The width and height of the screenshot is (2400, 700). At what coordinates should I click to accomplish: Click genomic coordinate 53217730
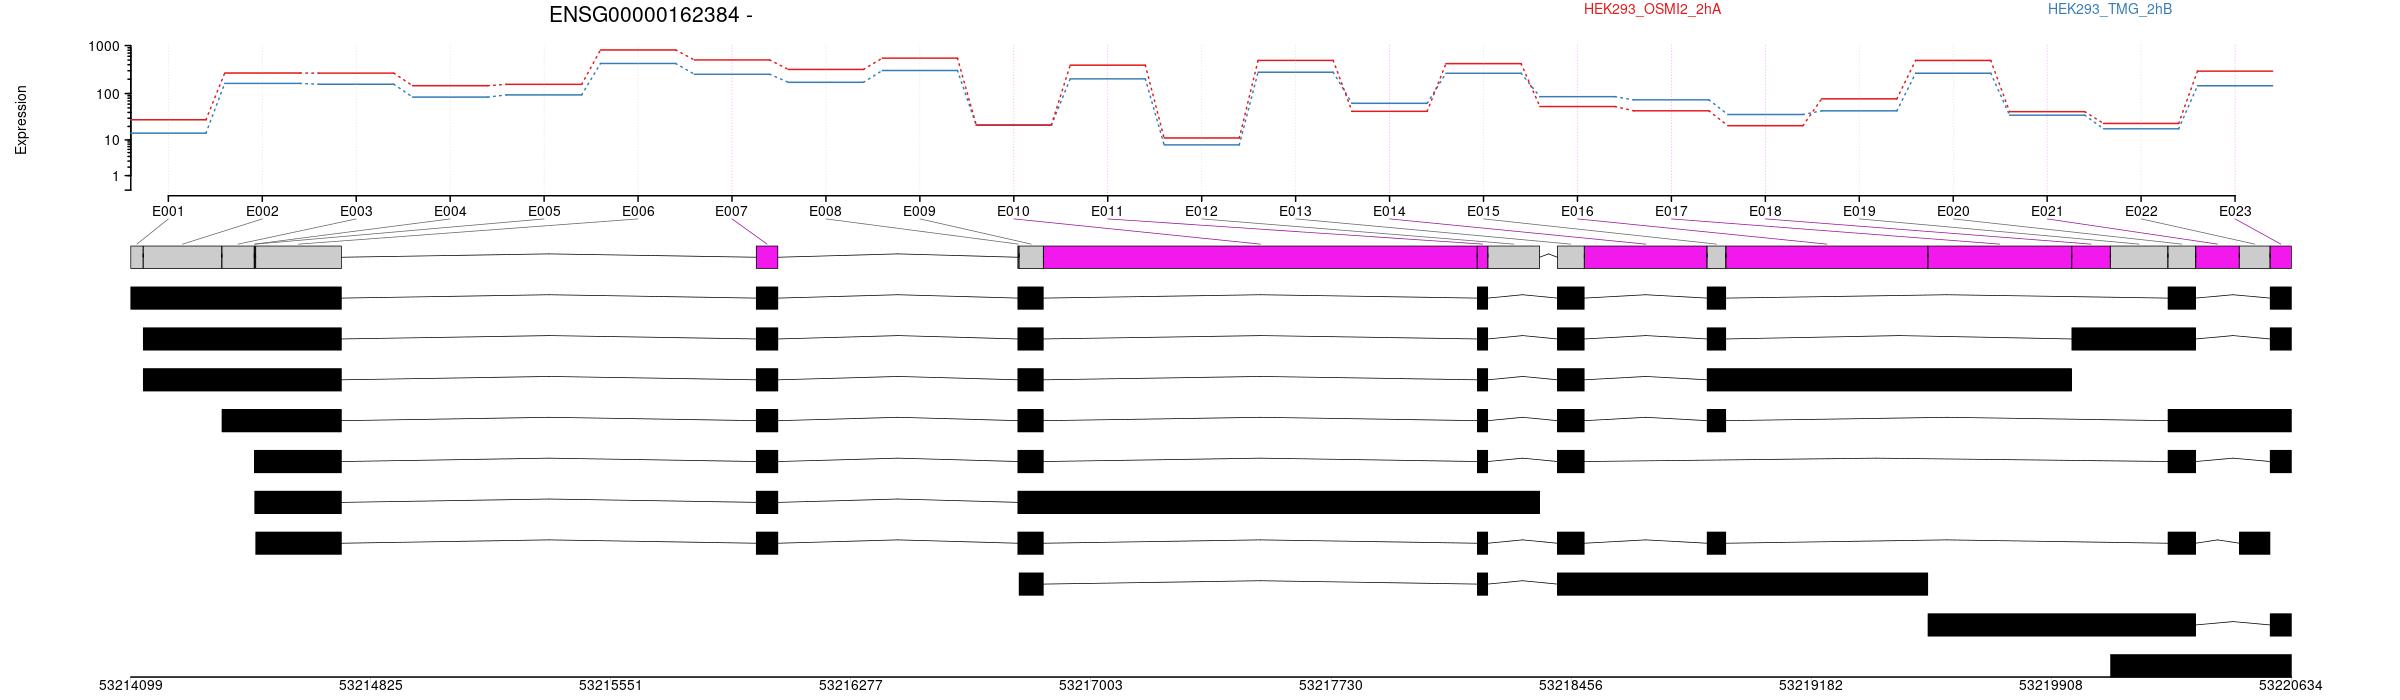pos(1331,685)
